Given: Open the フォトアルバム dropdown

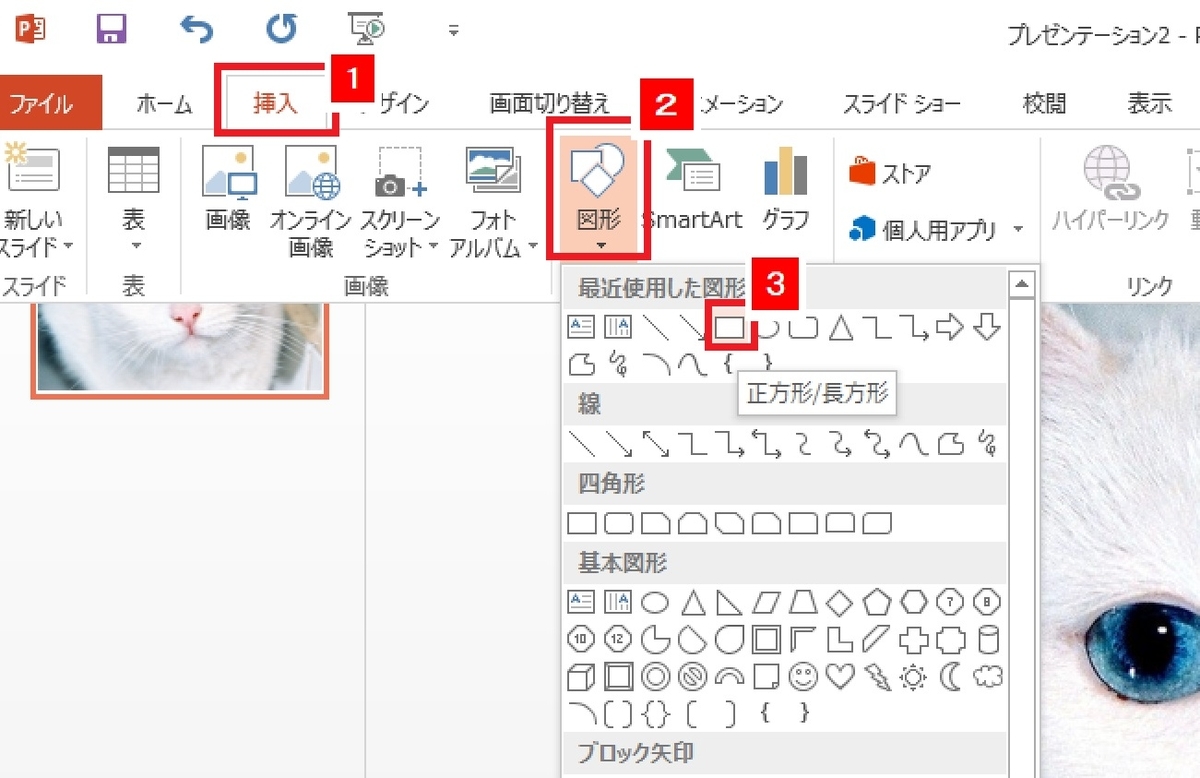Looking at the screenshot, I should [493, 200].
